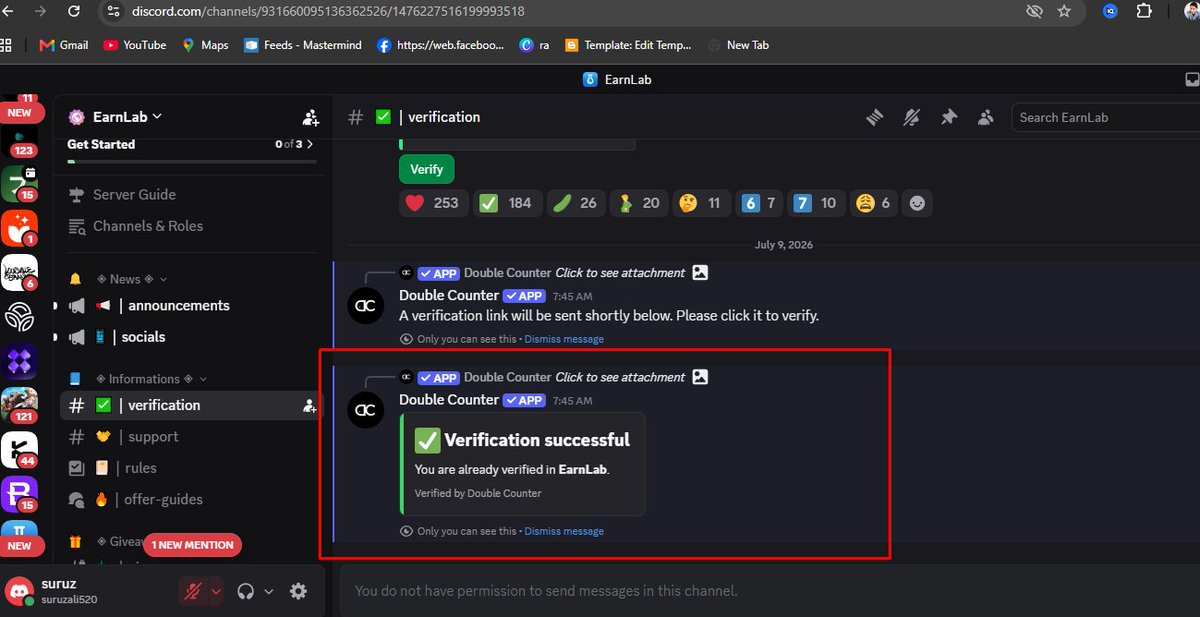The height and width of the screenshot is (617, 1200).
Task: Open server icon with 44 badge
Action: (x=20, y=449)
